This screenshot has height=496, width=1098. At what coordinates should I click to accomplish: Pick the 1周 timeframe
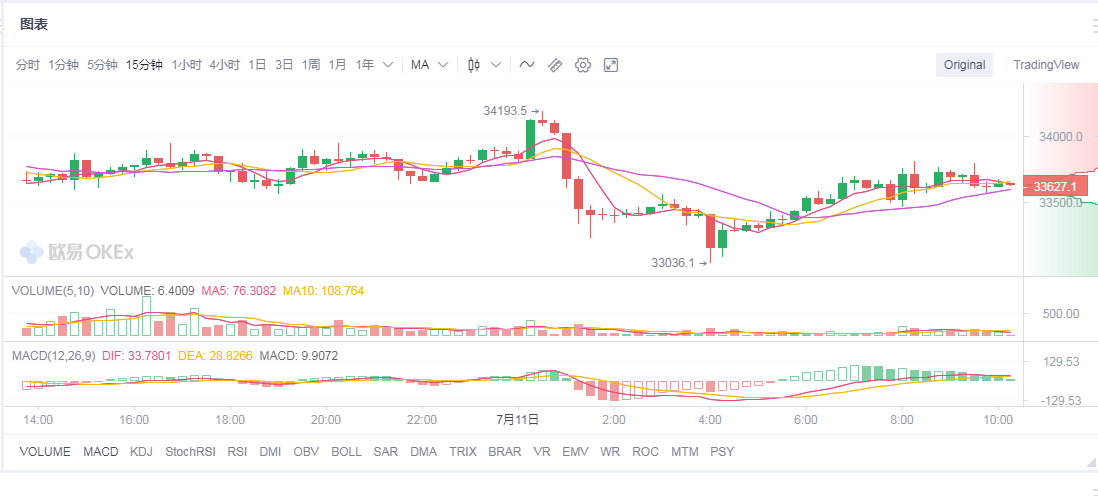(311, 65)
